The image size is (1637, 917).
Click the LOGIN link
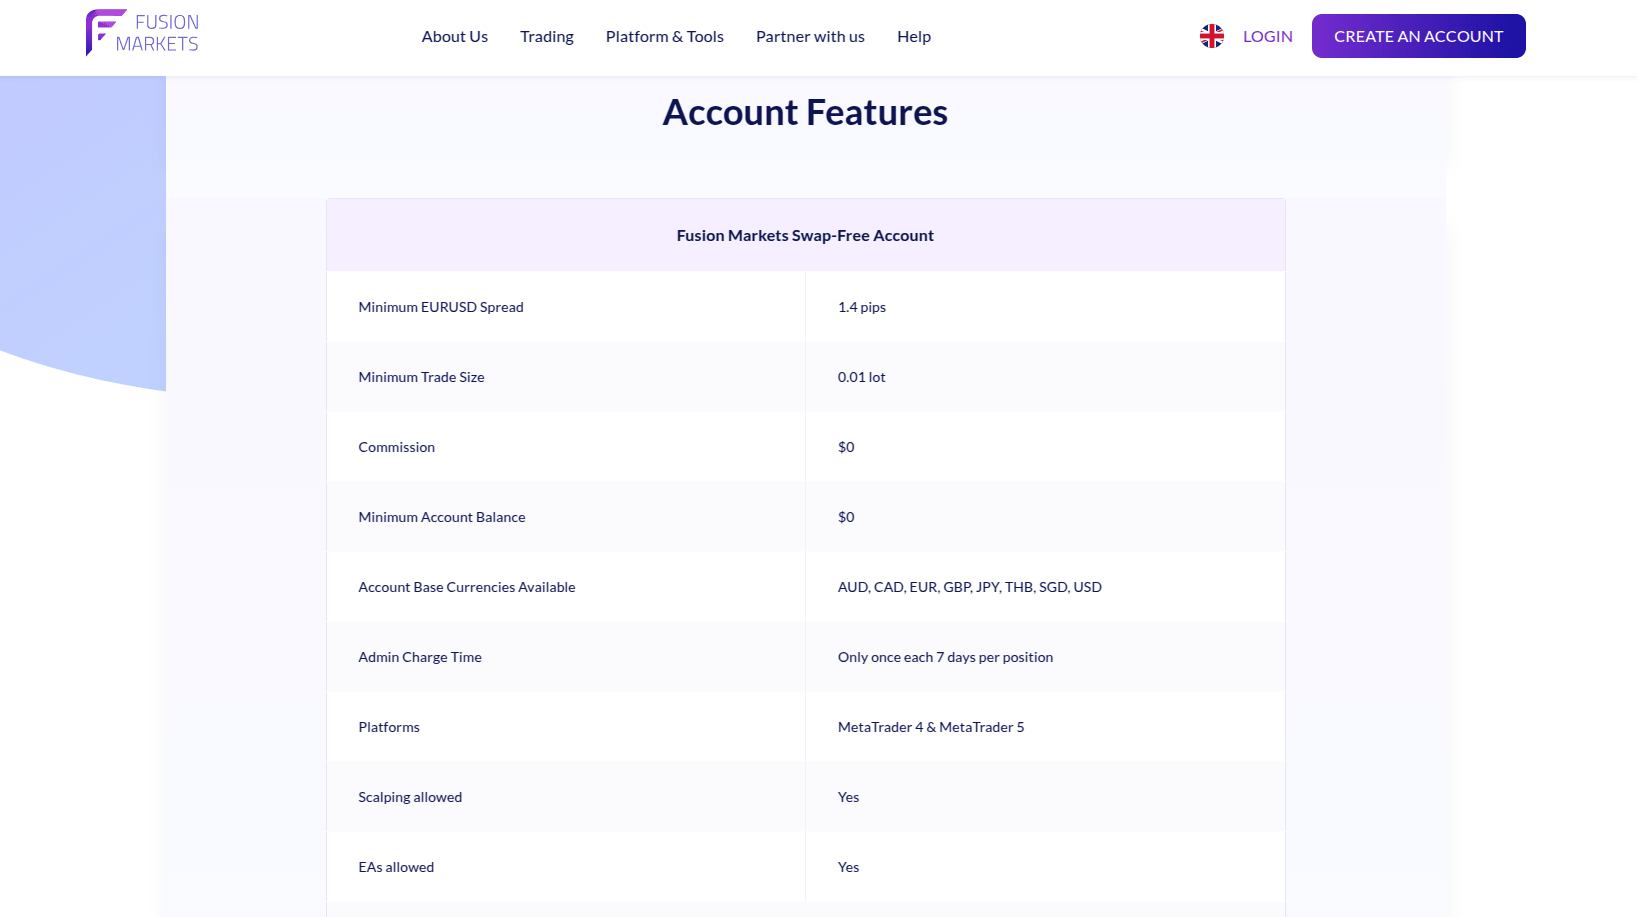point(1268,37)
